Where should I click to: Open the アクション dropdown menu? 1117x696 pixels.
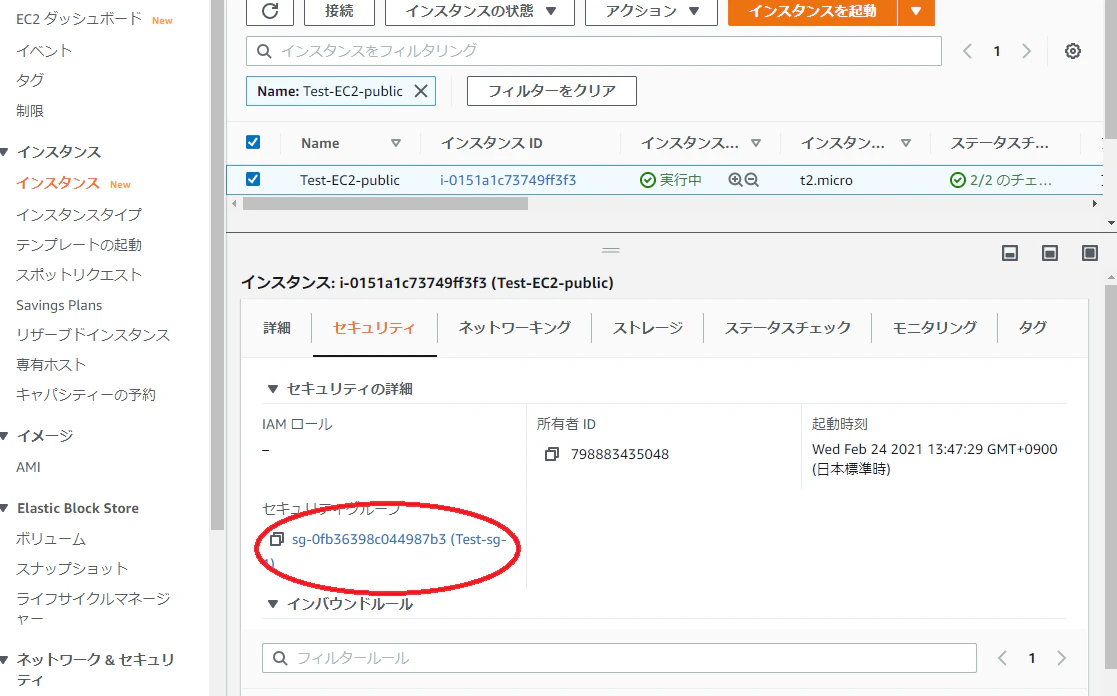point(651,11)
